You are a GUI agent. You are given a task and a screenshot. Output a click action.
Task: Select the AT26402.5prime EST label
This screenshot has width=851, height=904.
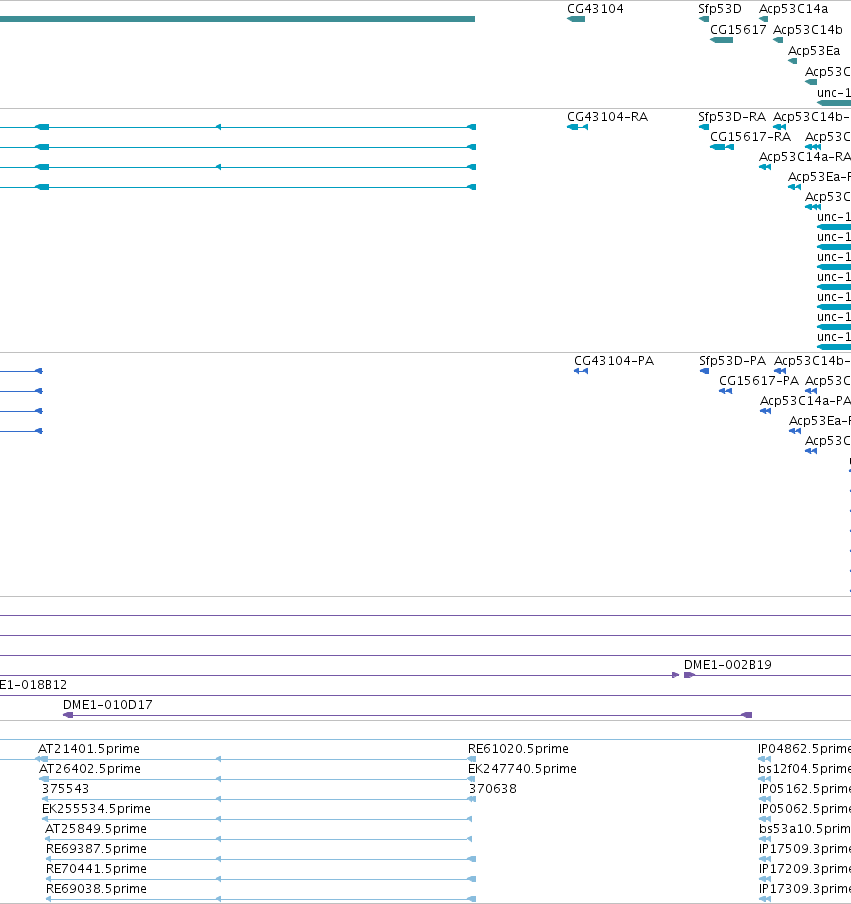pyautogui.click(x=90, y=769)
